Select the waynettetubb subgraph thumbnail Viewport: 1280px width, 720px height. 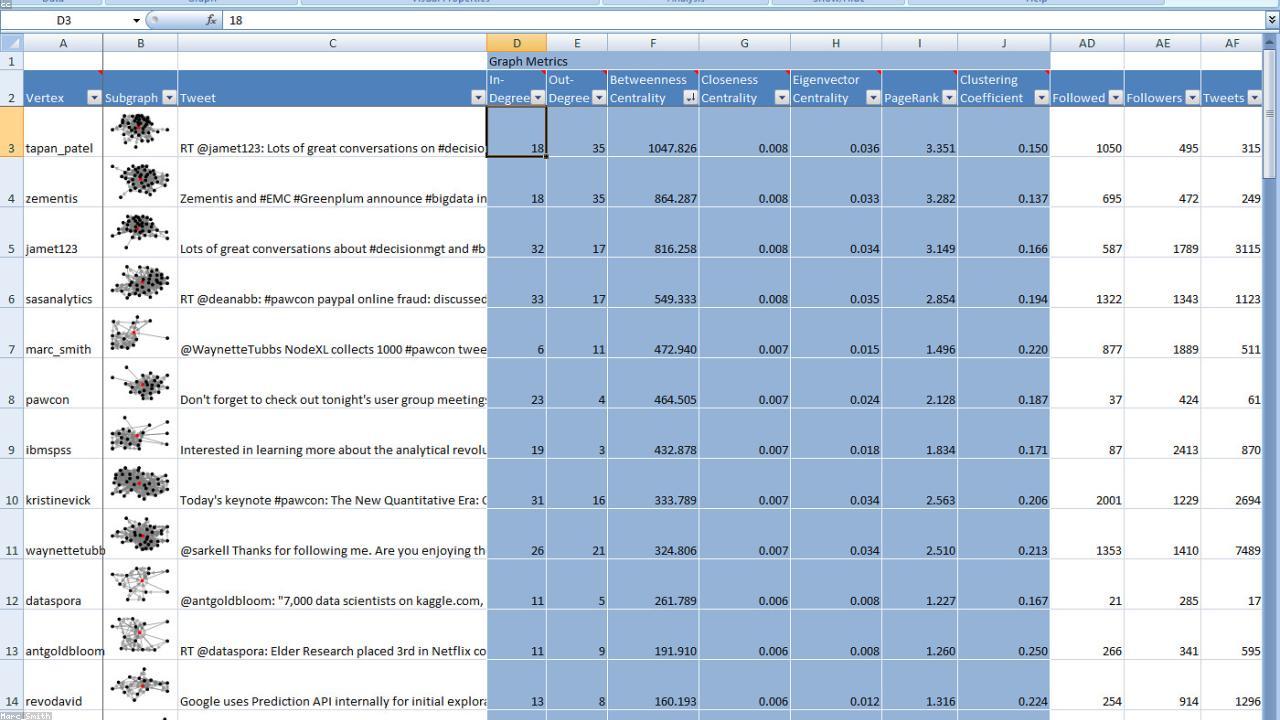(140, 534)
